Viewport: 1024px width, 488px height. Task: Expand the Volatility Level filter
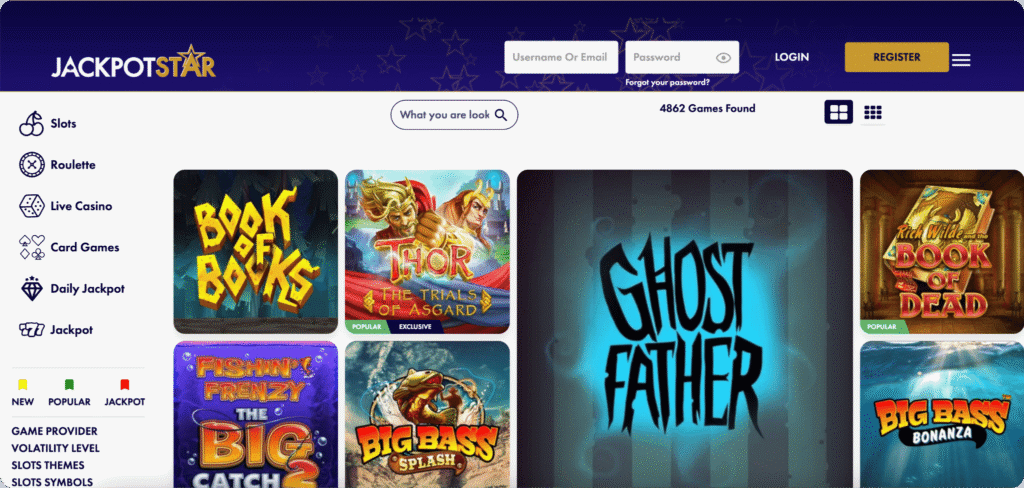pyautogui.click(x=55, y=448)
